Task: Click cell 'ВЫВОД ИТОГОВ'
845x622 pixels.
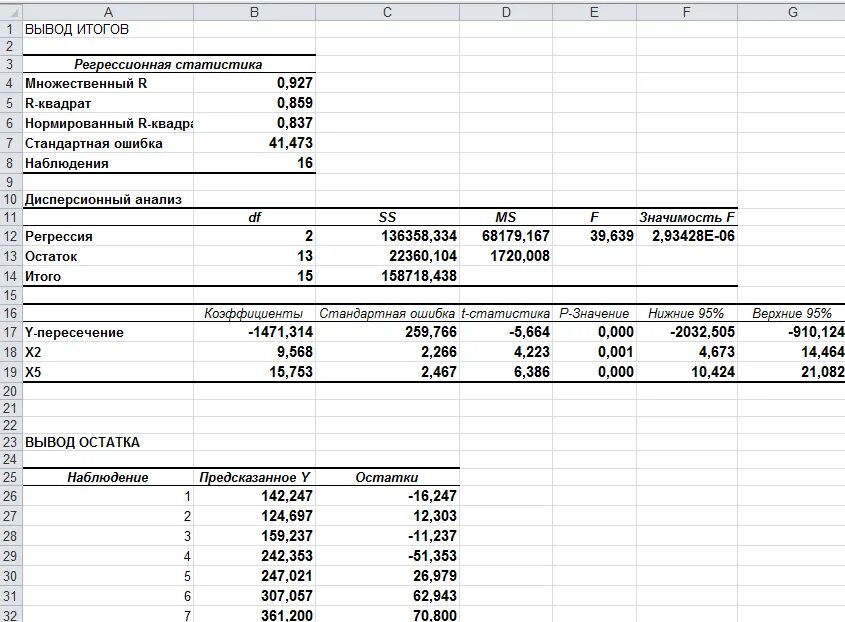Action: click(x=108, y=29)
